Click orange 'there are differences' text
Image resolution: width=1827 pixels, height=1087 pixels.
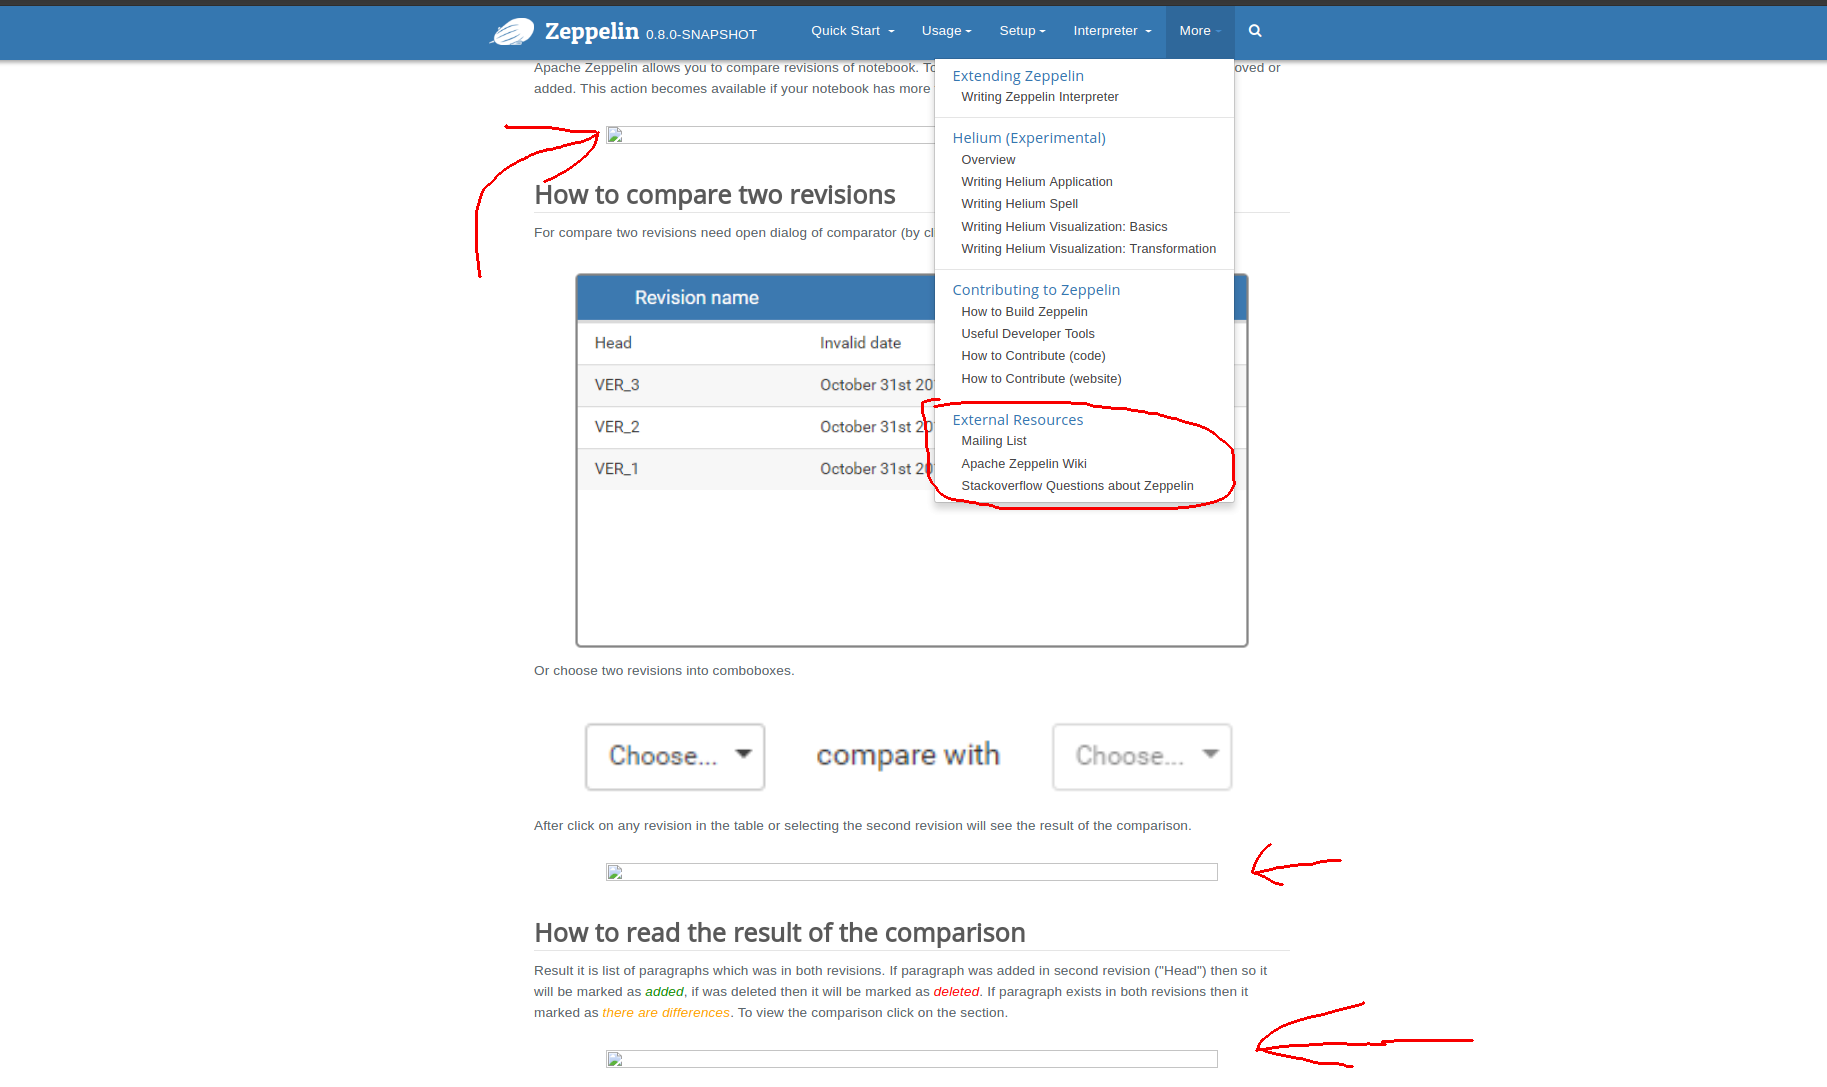tap(666, 1013)
